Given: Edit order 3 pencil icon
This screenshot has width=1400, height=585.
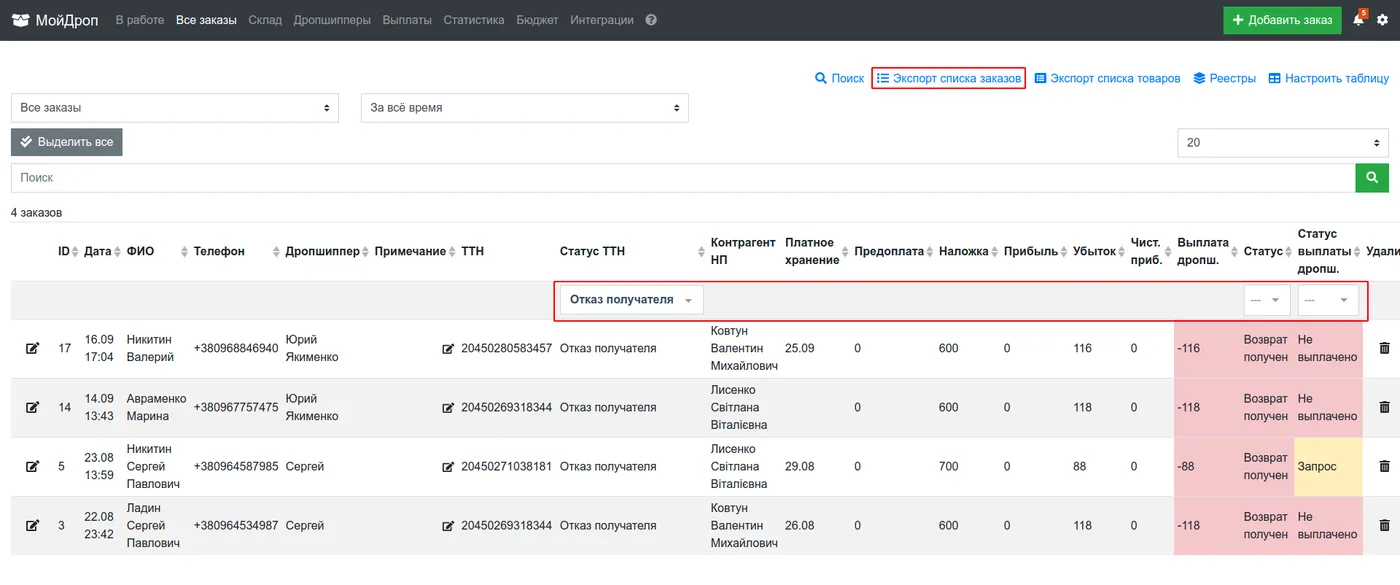Looking at the screenshot, I should (x=32, y=525).
